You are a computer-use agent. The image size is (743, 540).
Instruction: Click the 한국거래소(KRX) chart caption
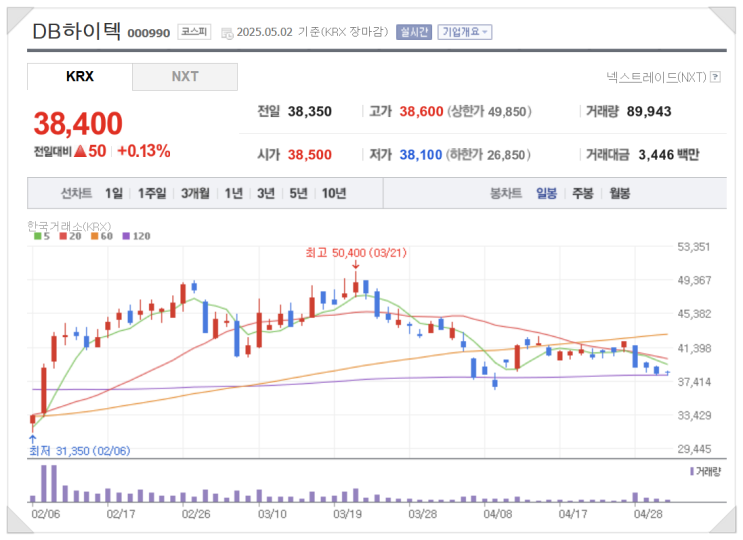(x=69, y=226)
